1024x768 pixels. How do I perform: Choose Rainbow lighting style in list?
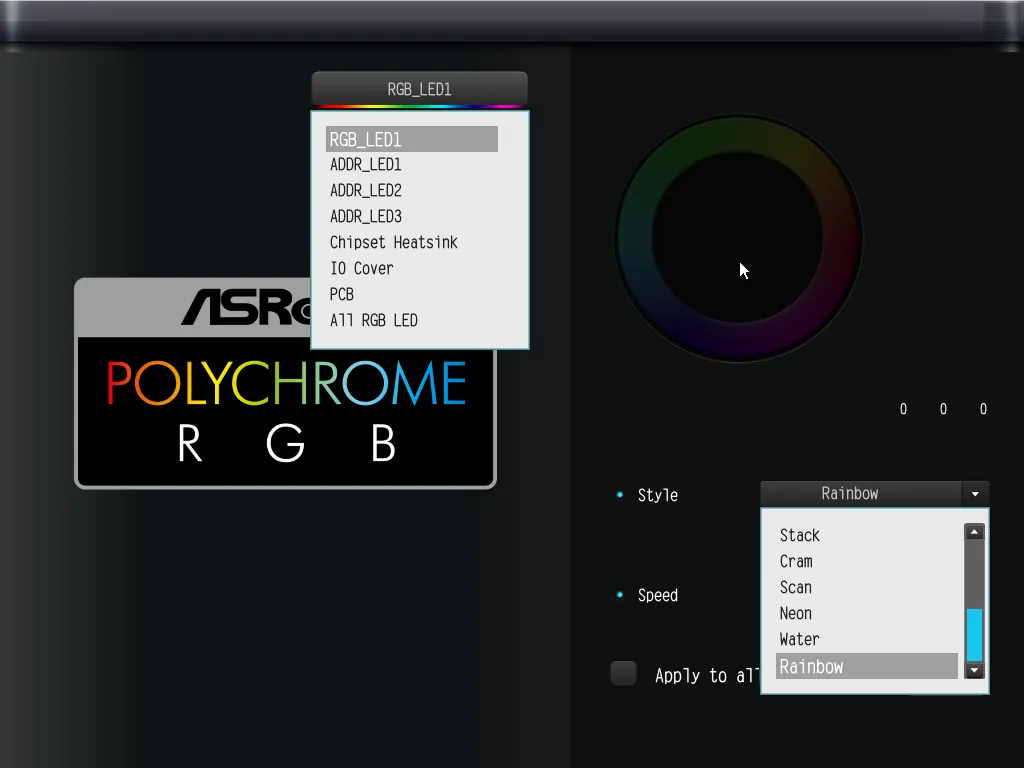tap(867, 666)
